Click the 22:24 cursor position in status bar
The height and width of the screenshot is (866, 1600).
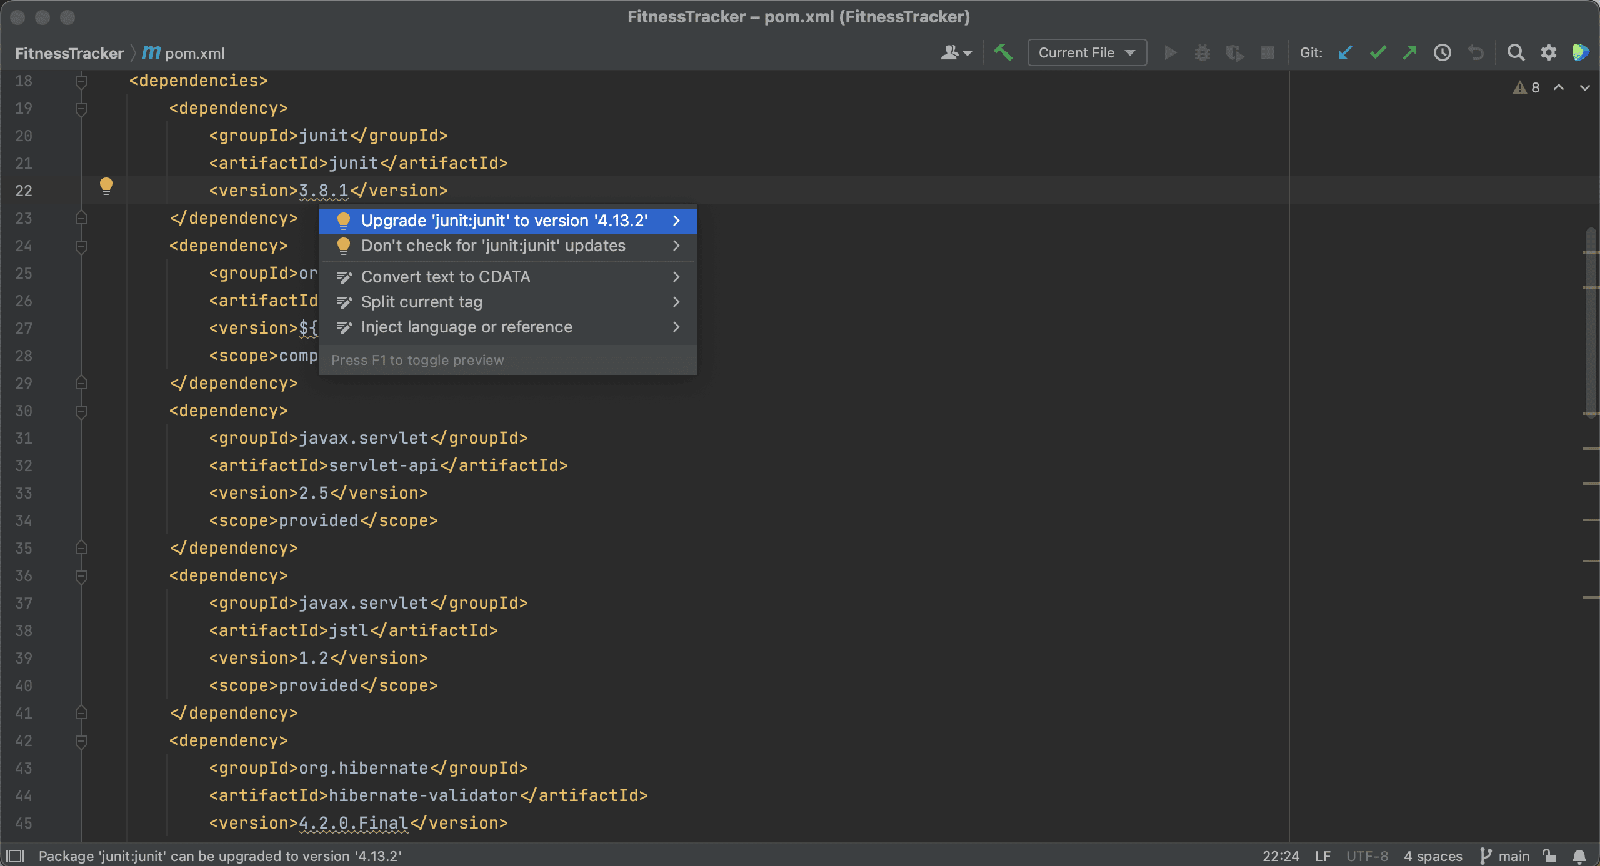pyautogui.click(x=1281, y=856)
